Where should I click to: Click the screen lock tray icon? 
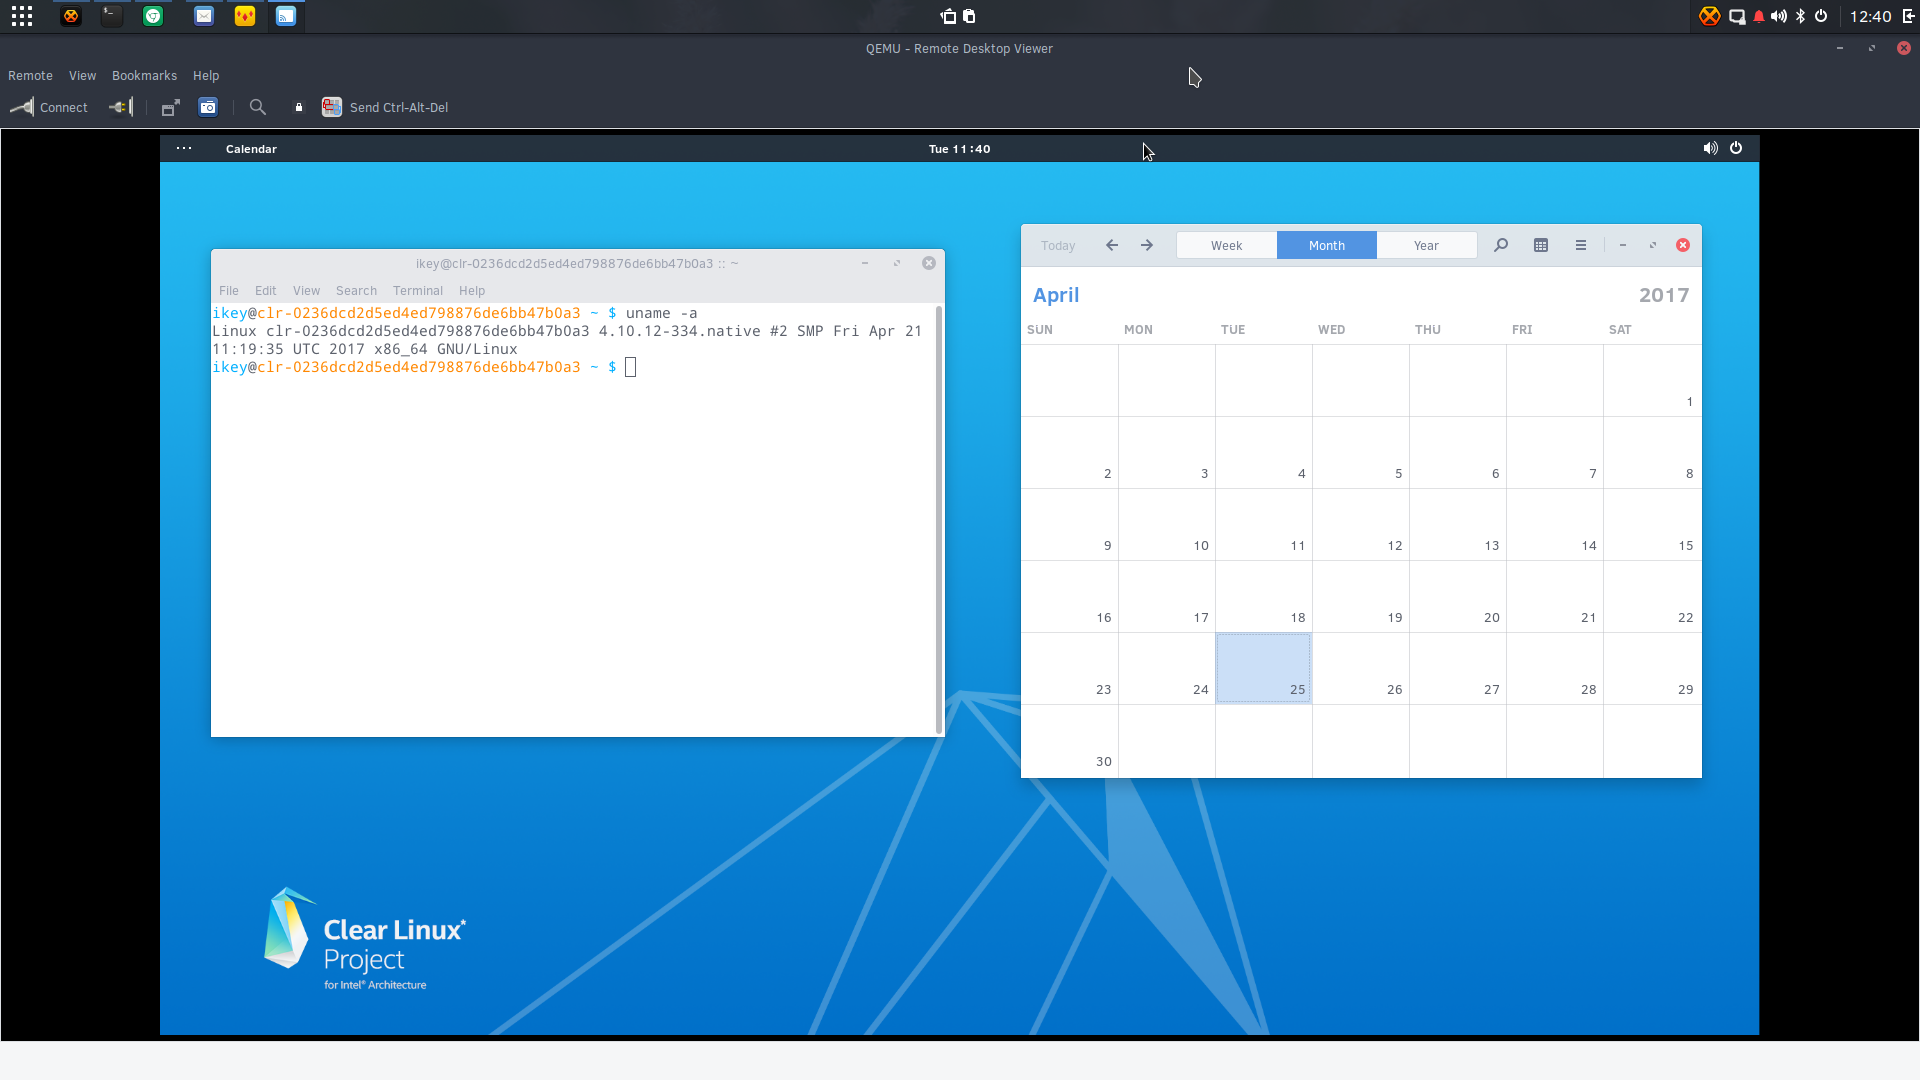[1737, 16]
